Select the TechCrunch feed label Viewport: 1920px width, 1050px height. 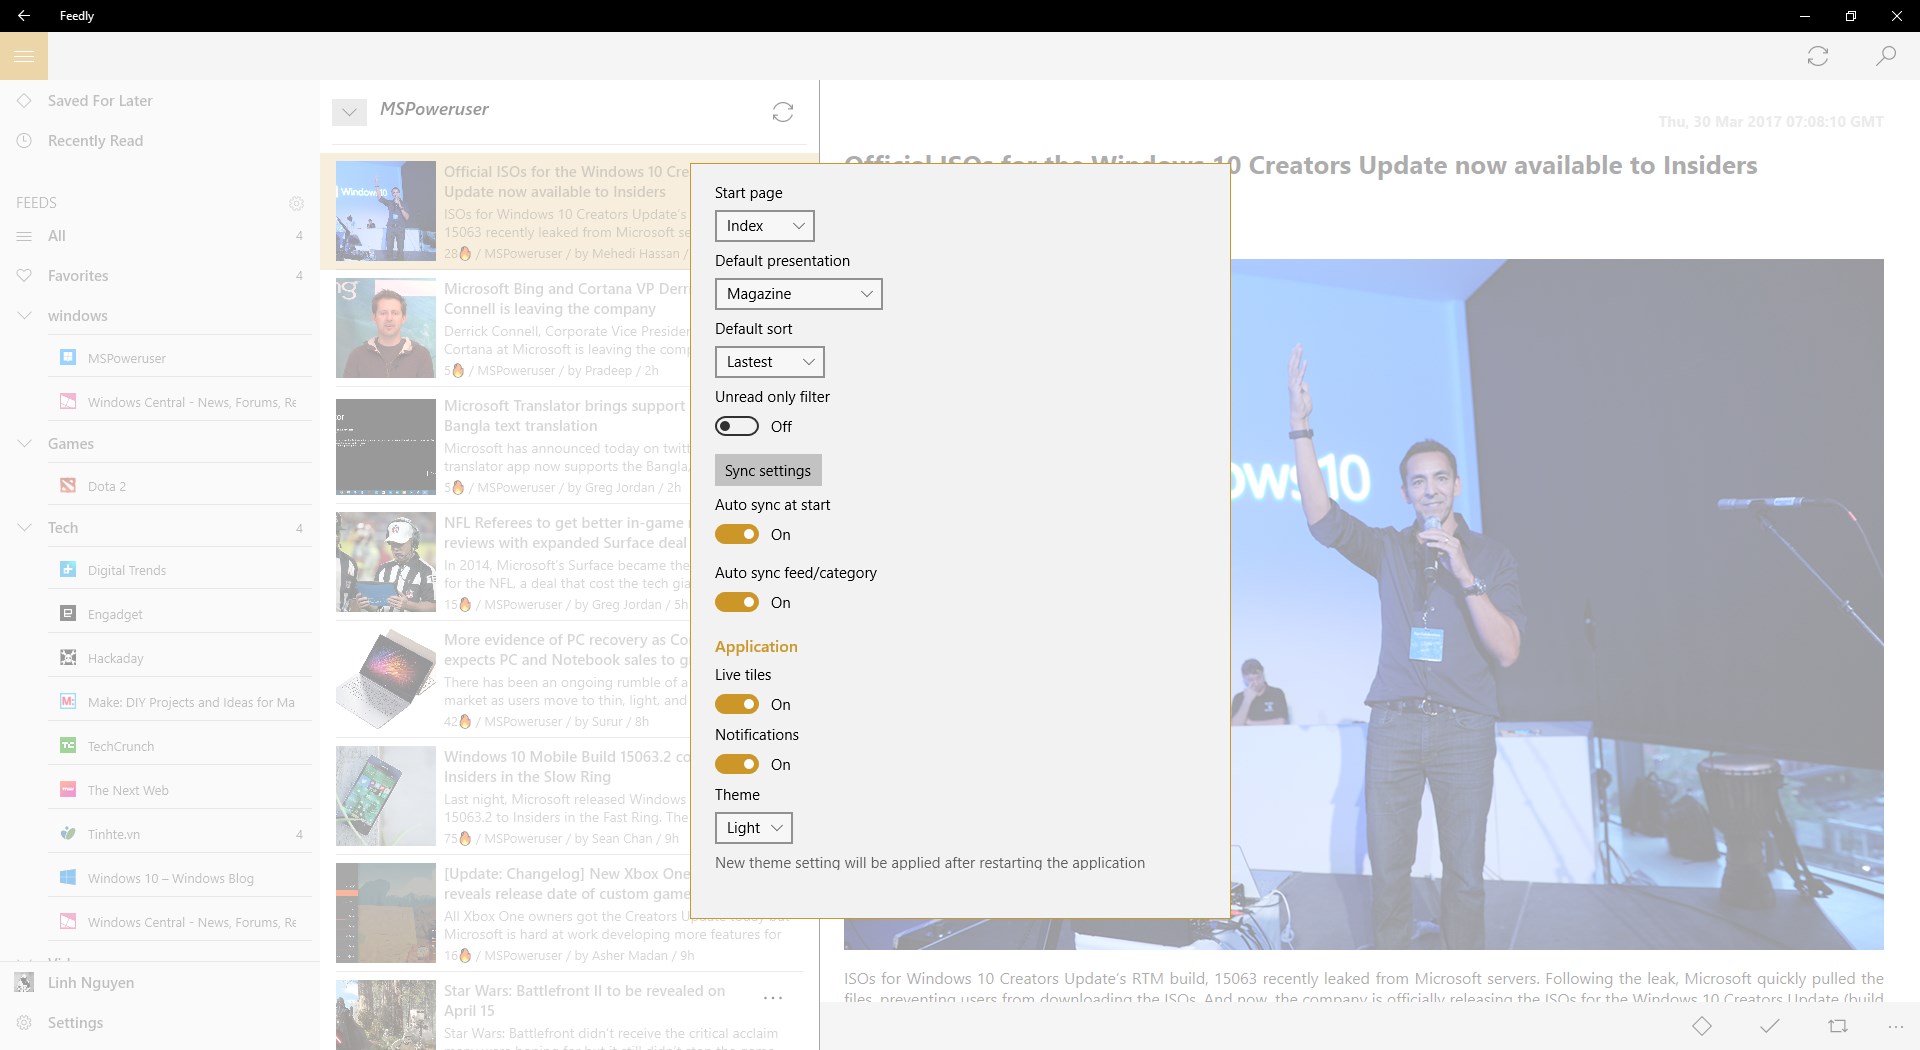tap(121, 746)
